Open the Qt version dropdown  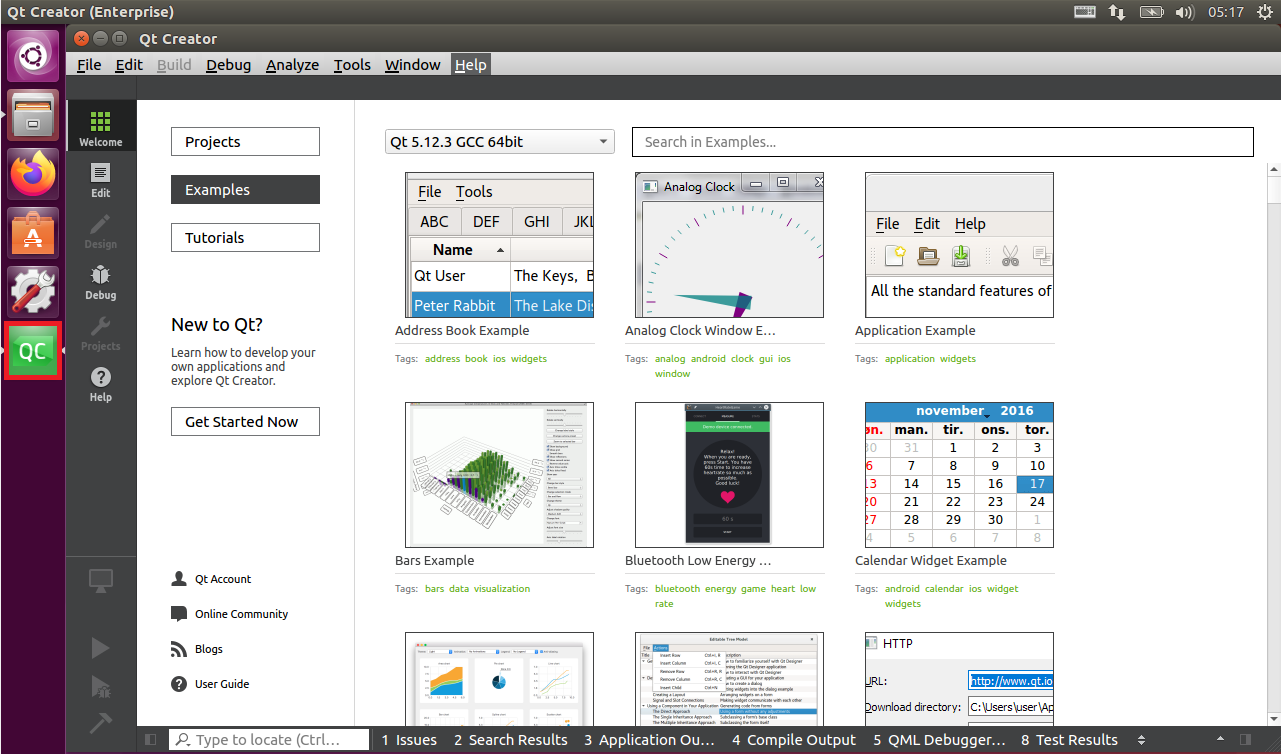[499, 142]
